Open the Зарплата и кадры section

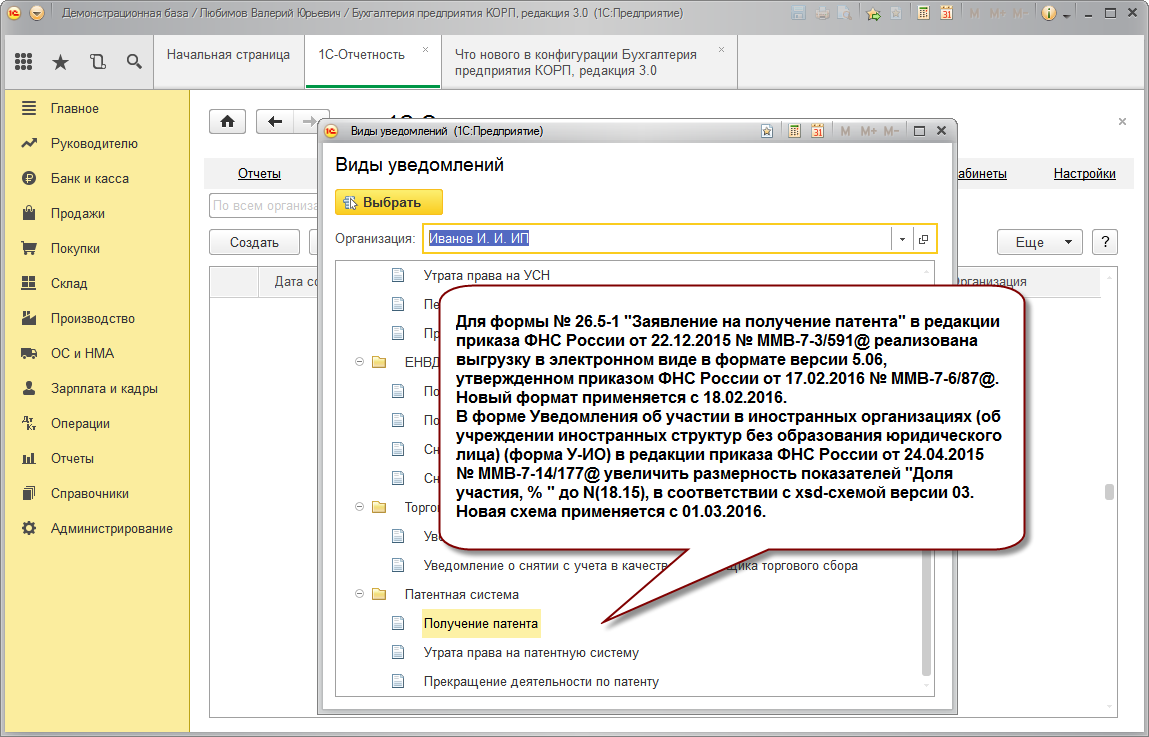[x=104, y=388]
